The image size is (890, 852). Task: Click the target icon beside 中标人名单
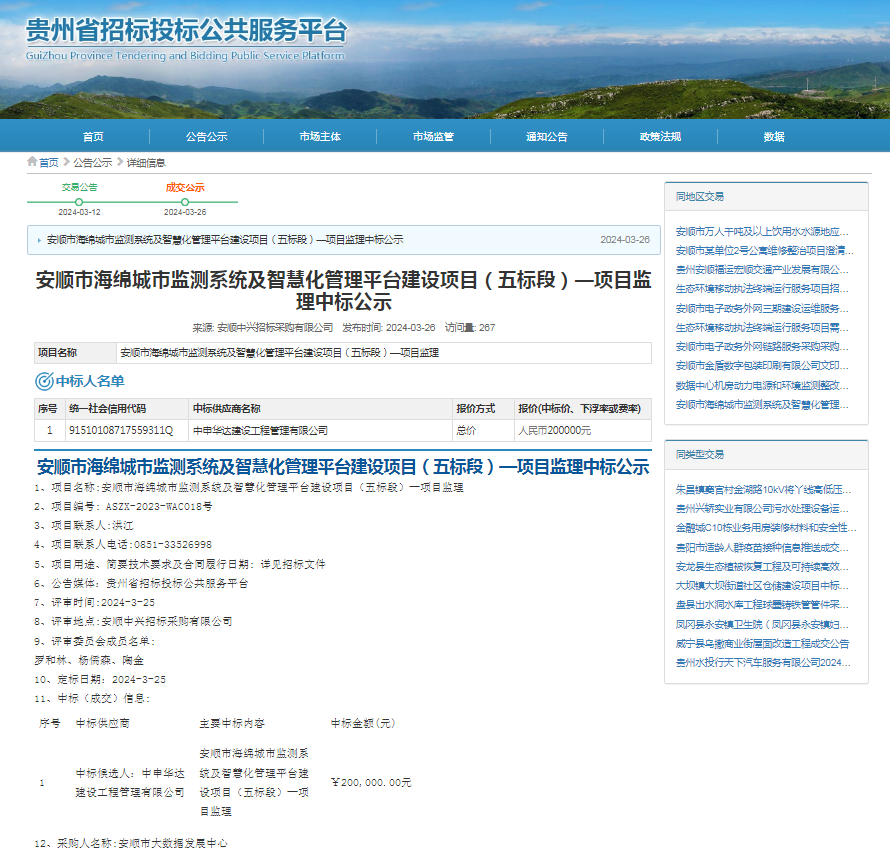coord(44,381)
